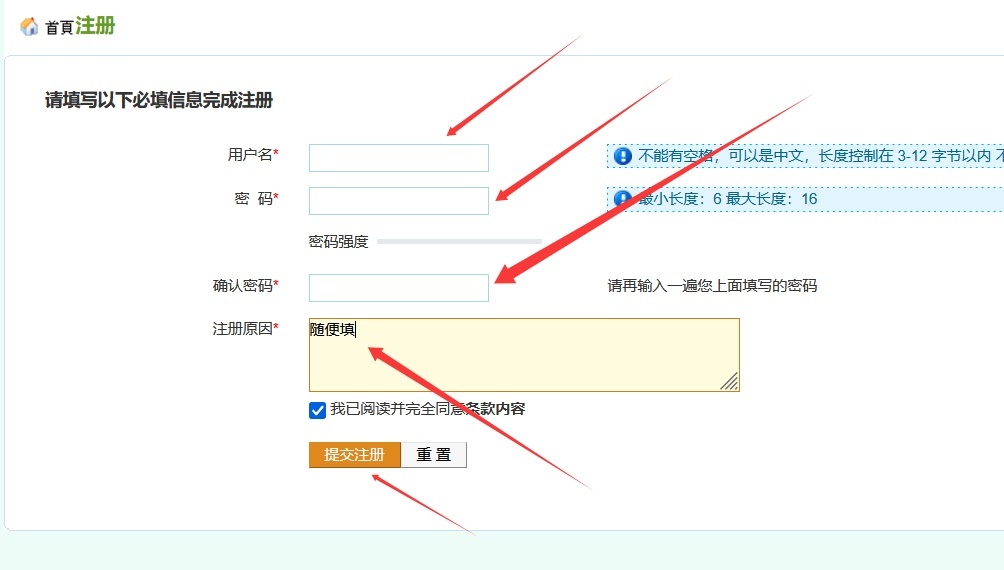This screenshot has width=1004, height=570.
Task: Grab the text area resize handle
Action: coord(730,381)
